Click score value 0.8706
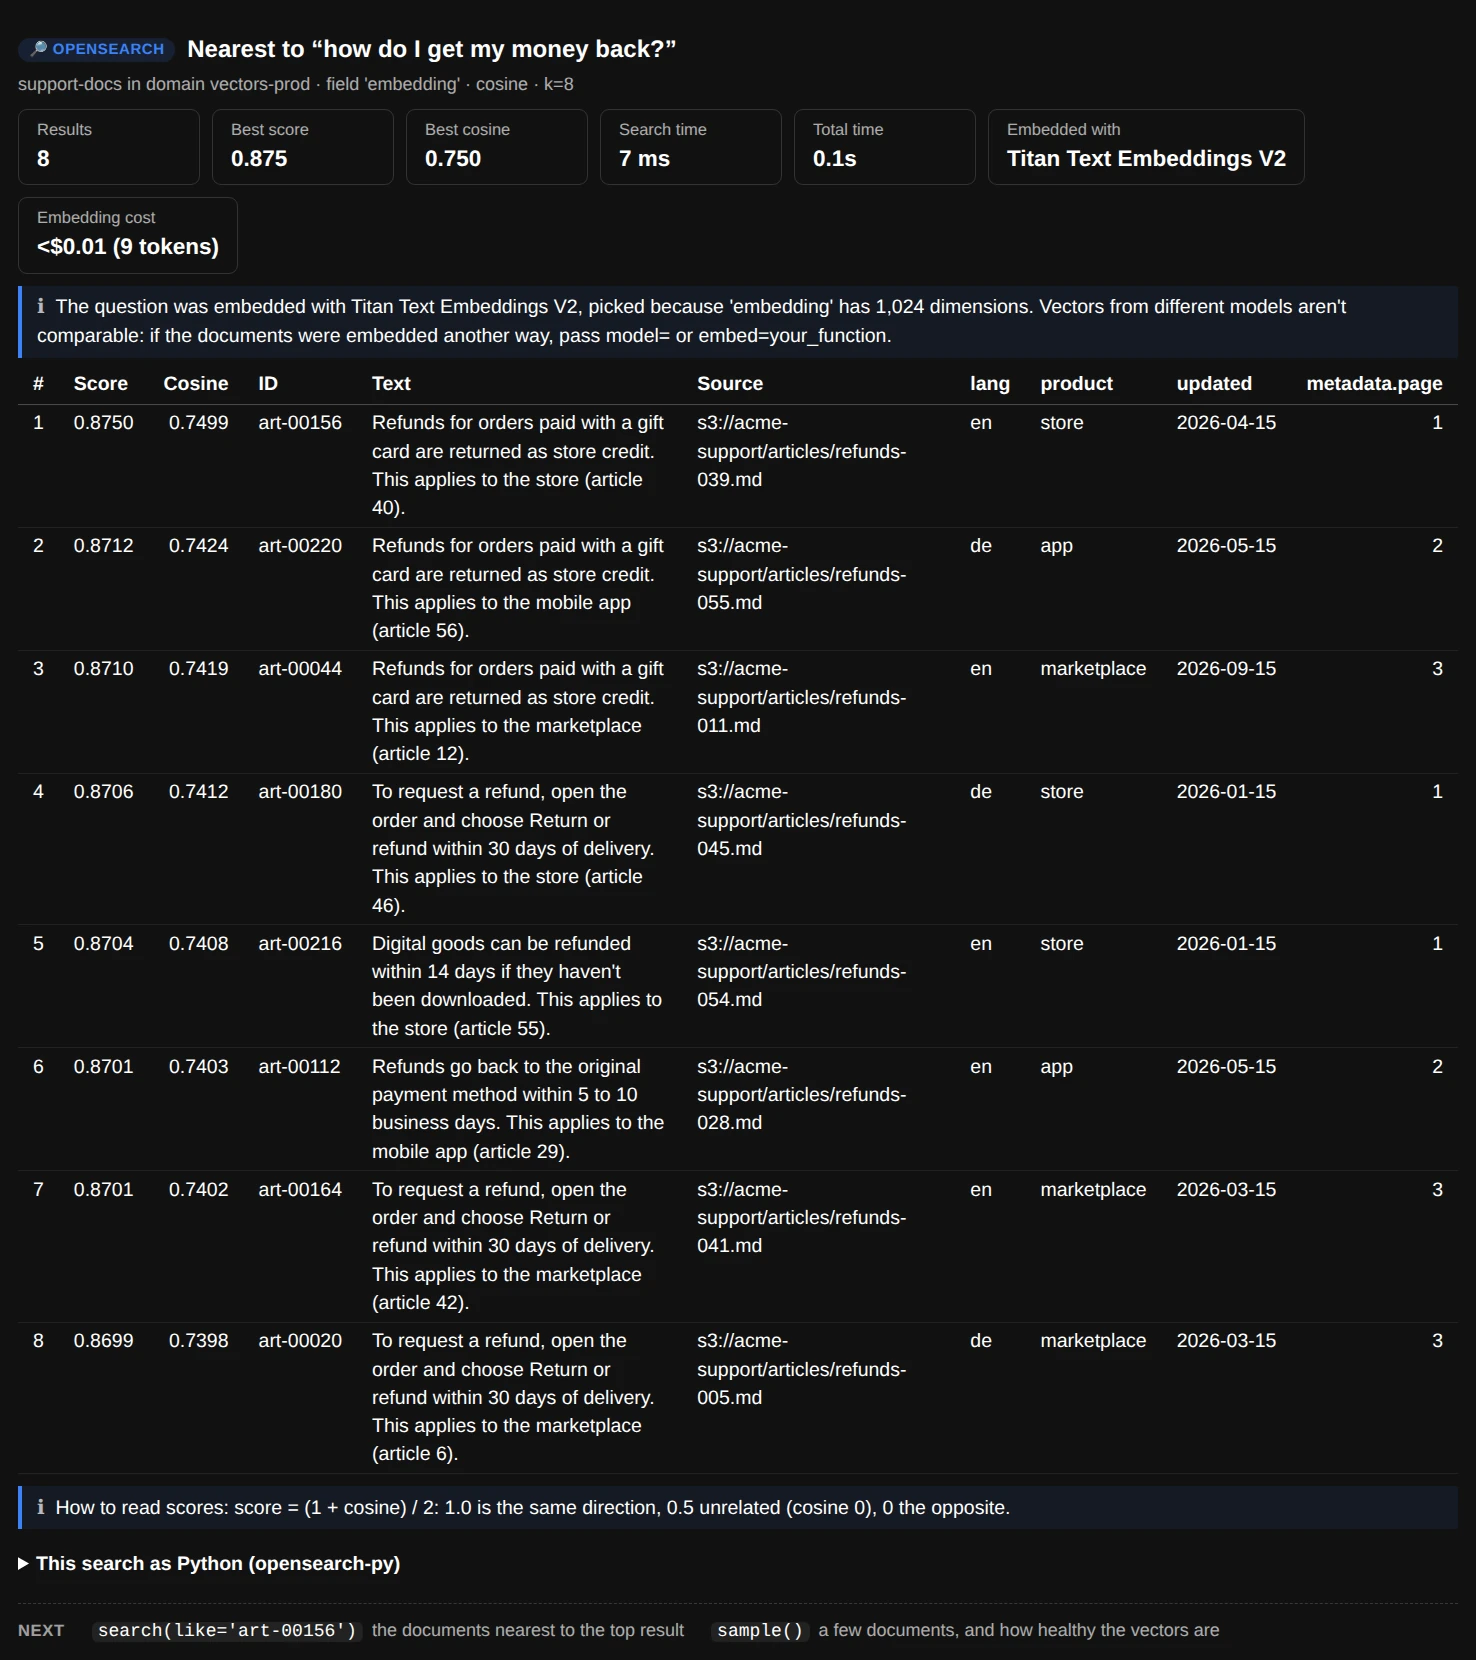 tap(103, 792)
